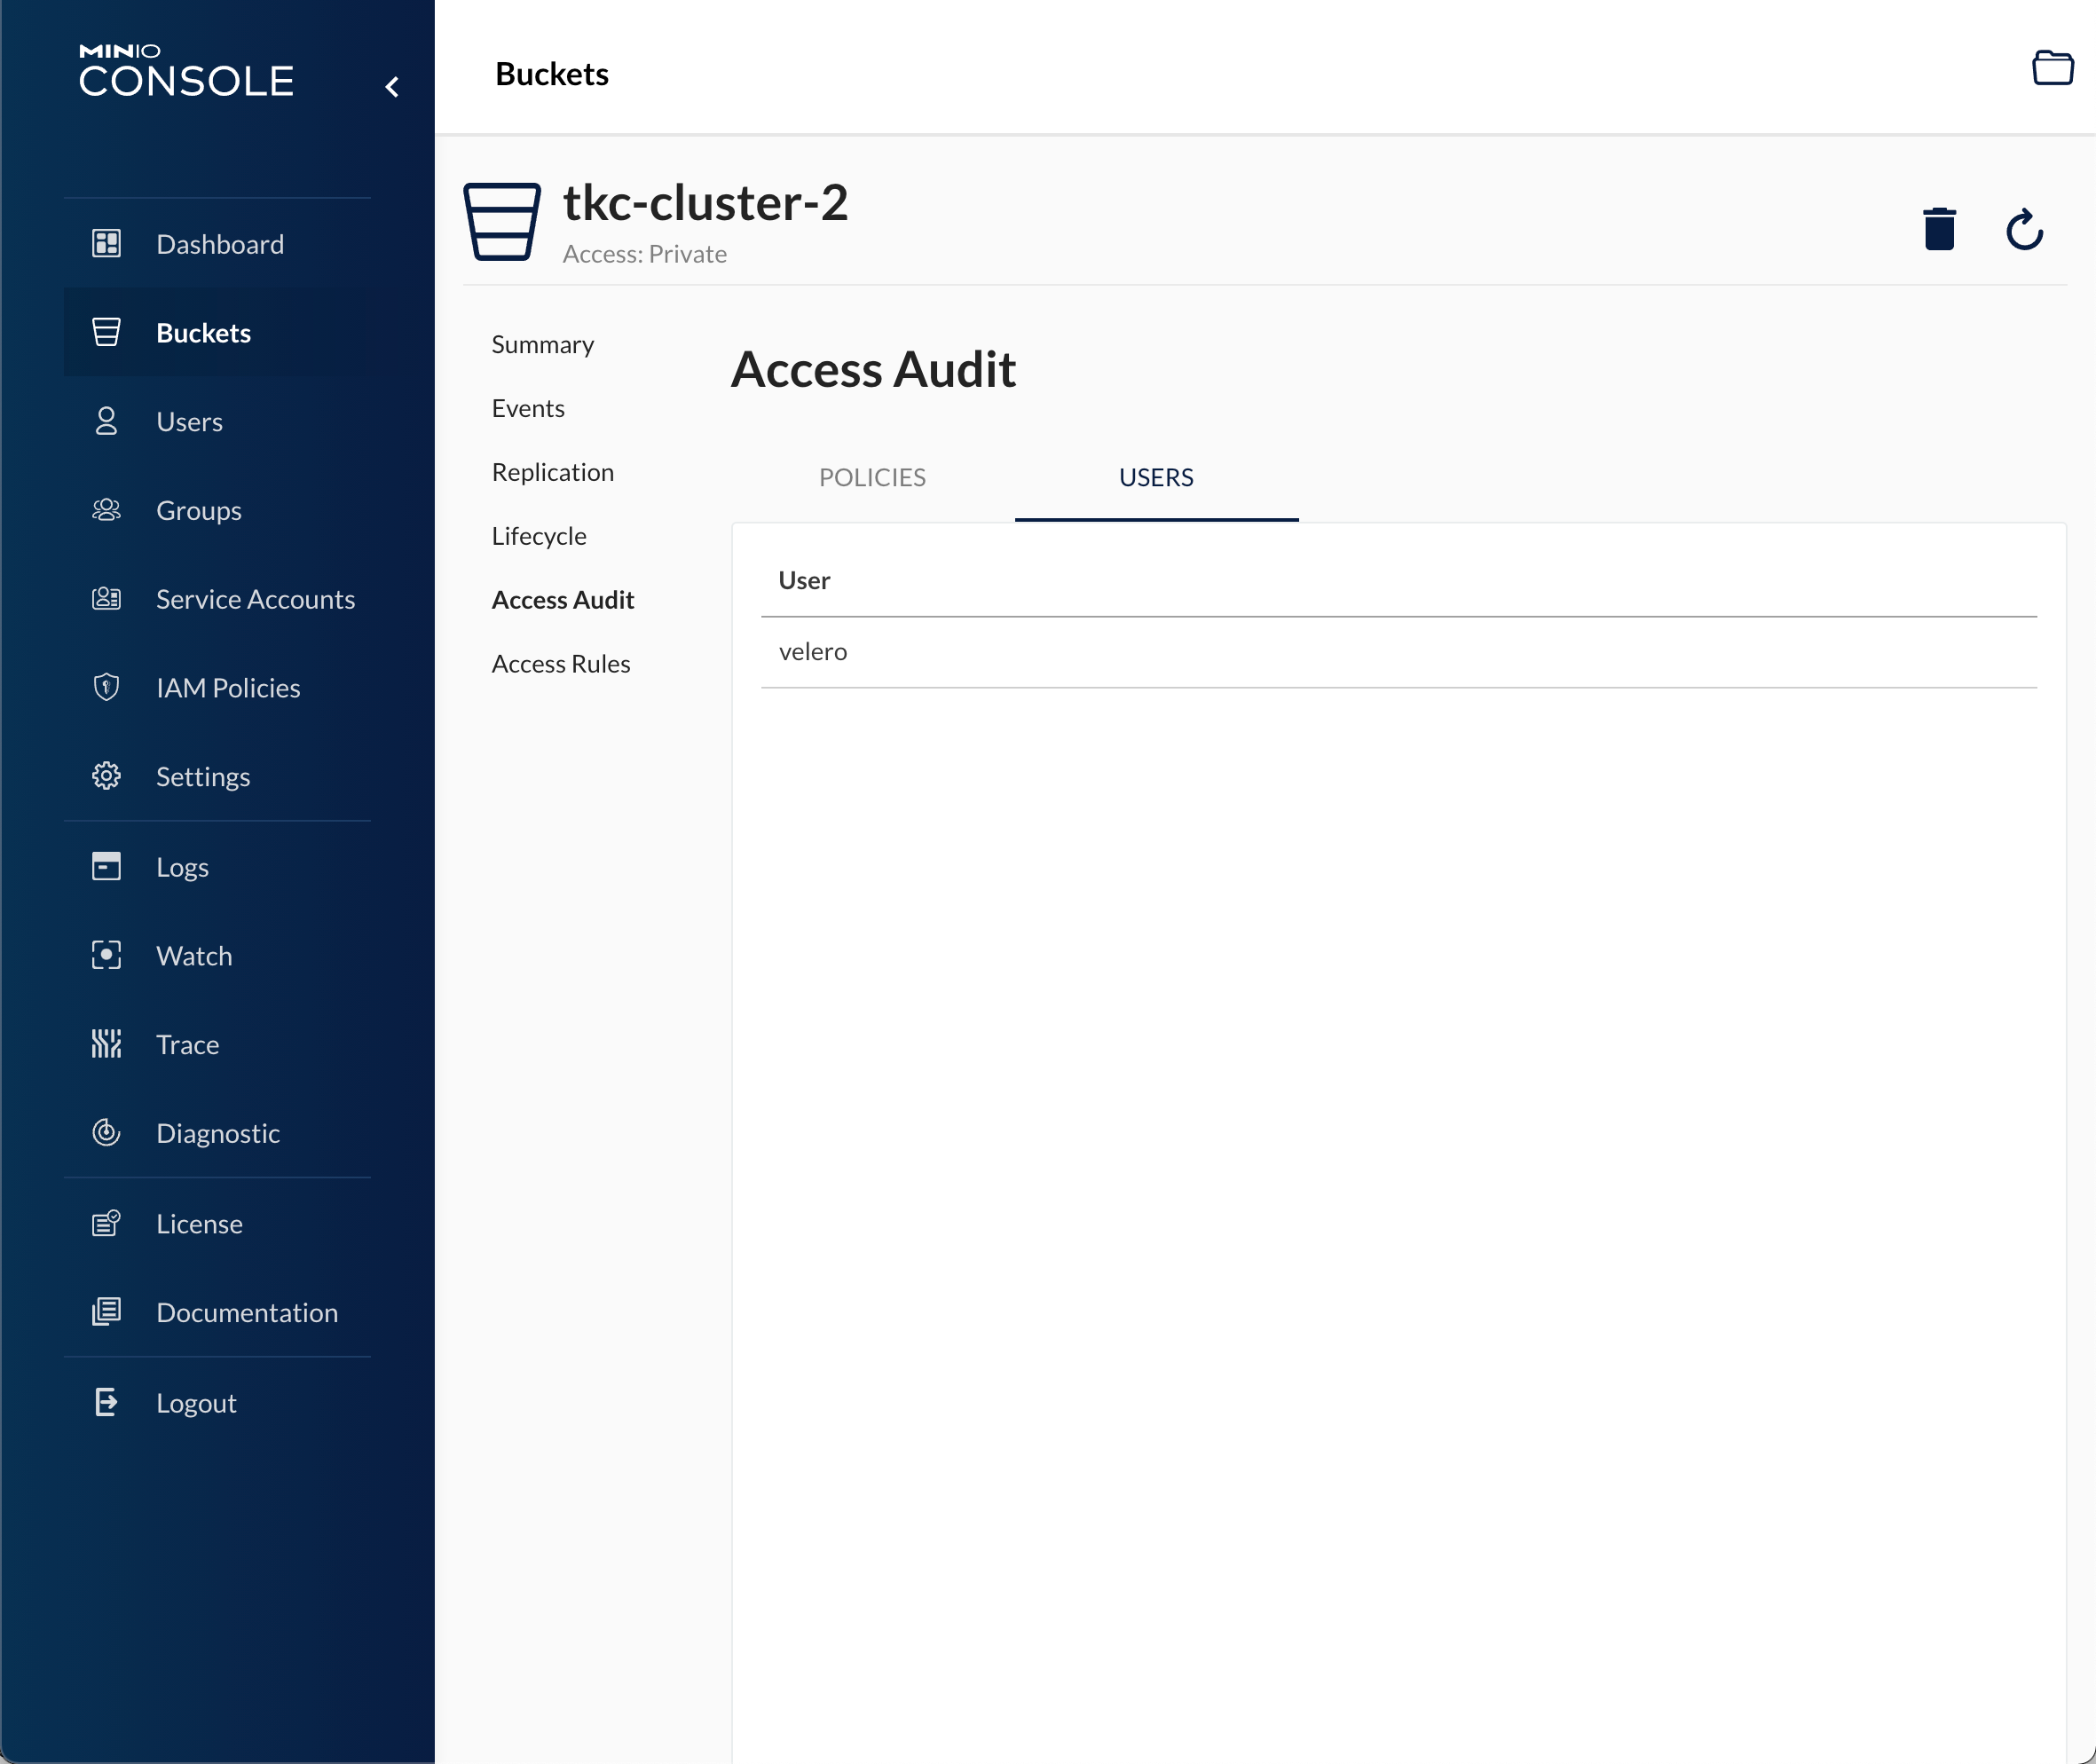Open Groups label in sidebar
This screenshot has width=2096, height=1764.
199,511
